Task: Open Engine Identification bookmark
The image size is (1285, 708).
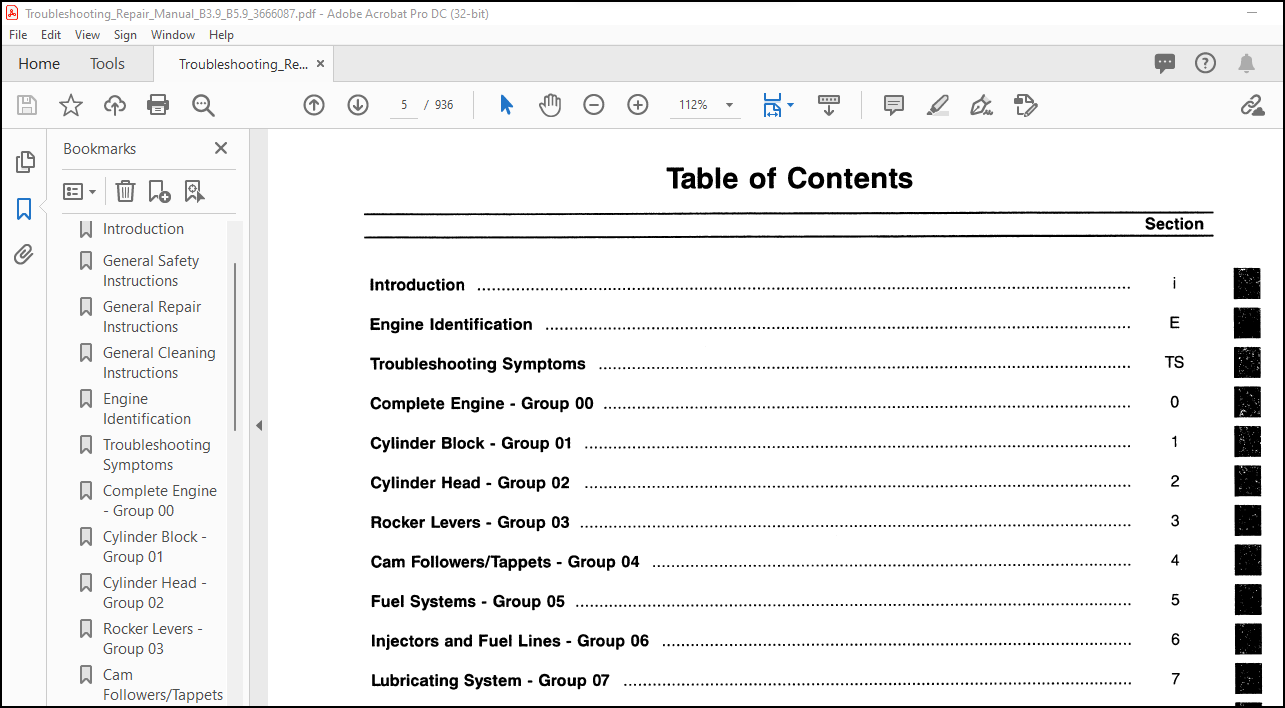Action: tap(147, 409)
